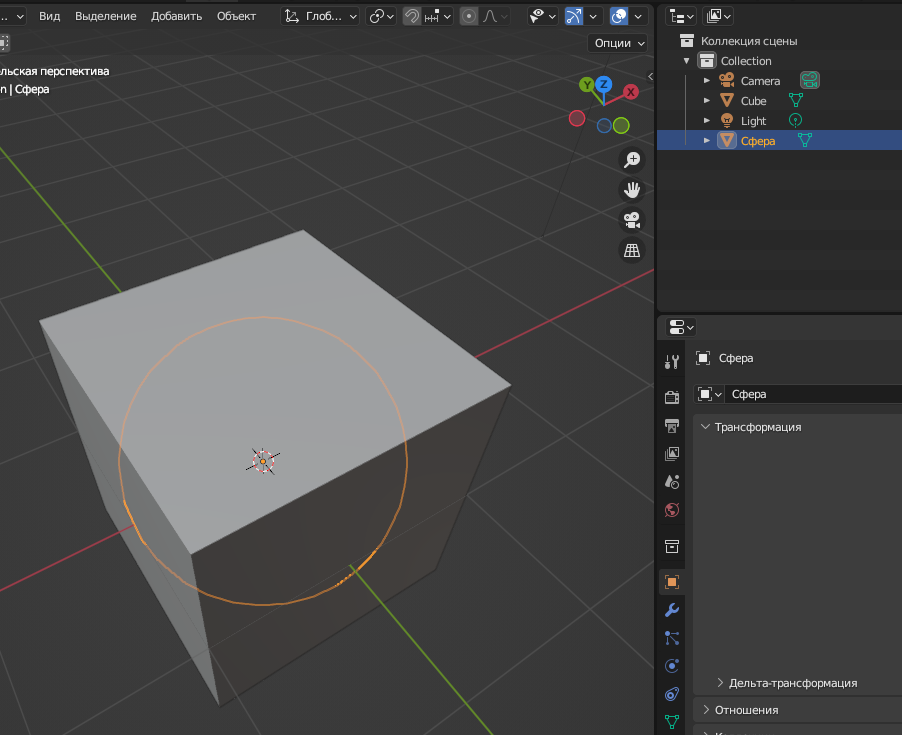Screen dimensions: 902x735
Task: Expand the Camera item in outliner
Action: [706, 81]
